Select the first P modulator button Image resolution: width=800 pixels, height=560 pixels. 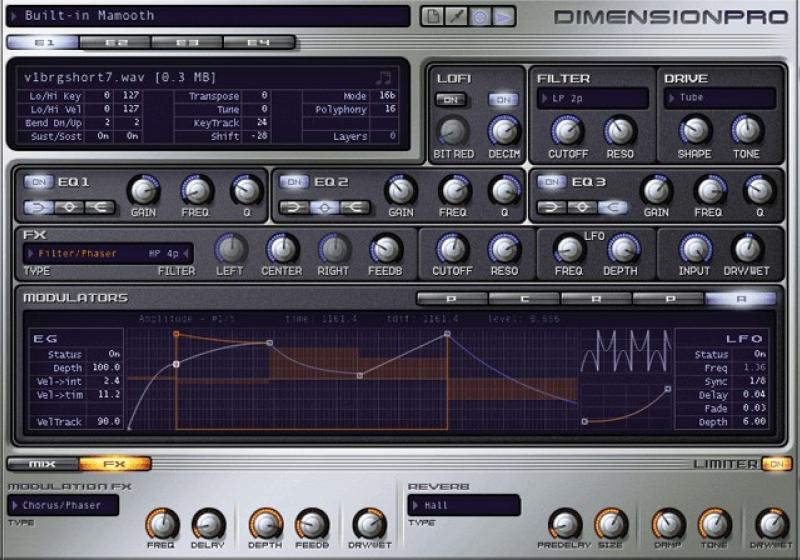point(452,298)
